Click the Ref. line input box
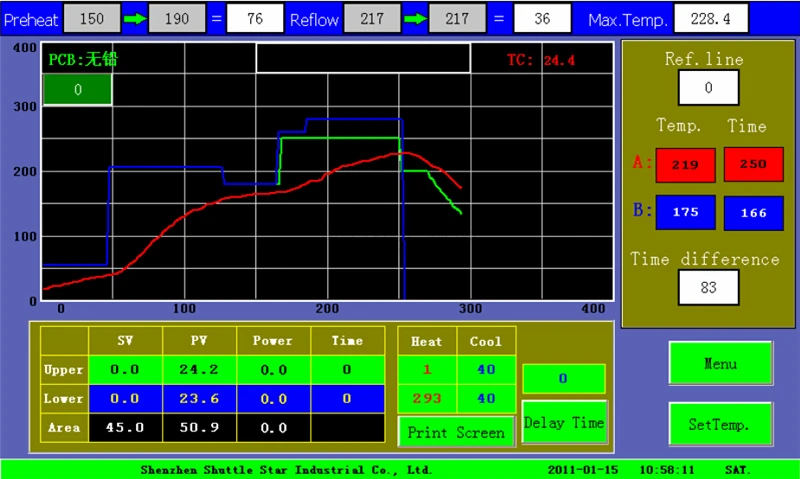The height and width of the screenshot is (479, 800). [708, 88]
